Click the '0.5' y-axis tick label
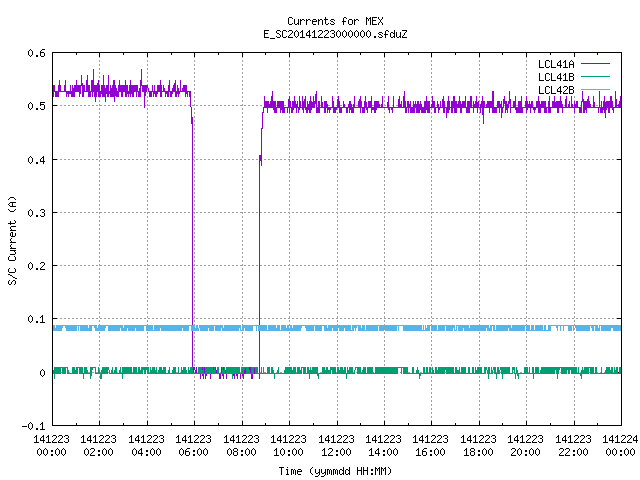Viewport: 640px width, 480px height. (36, 106)
